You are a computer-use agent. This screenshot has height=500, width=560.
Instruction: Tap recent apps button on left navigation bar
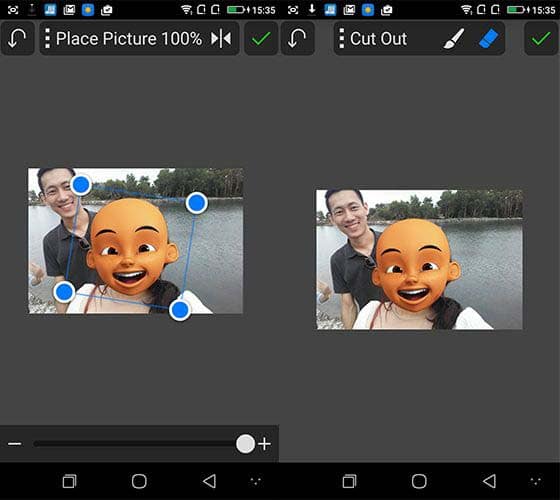pos(69,481)
